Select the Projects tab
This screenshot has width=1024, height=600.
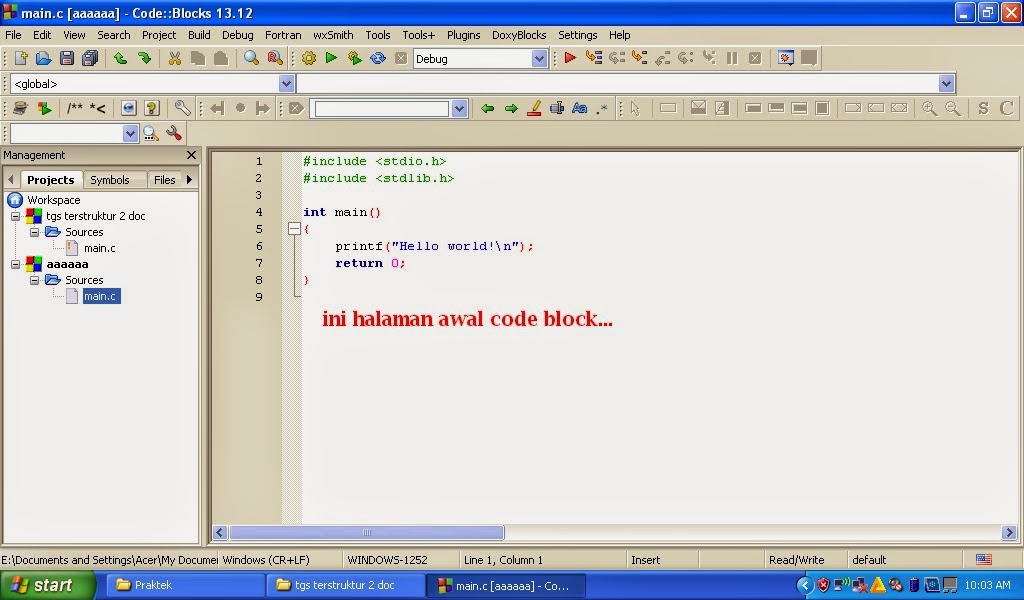coord(50,180)
